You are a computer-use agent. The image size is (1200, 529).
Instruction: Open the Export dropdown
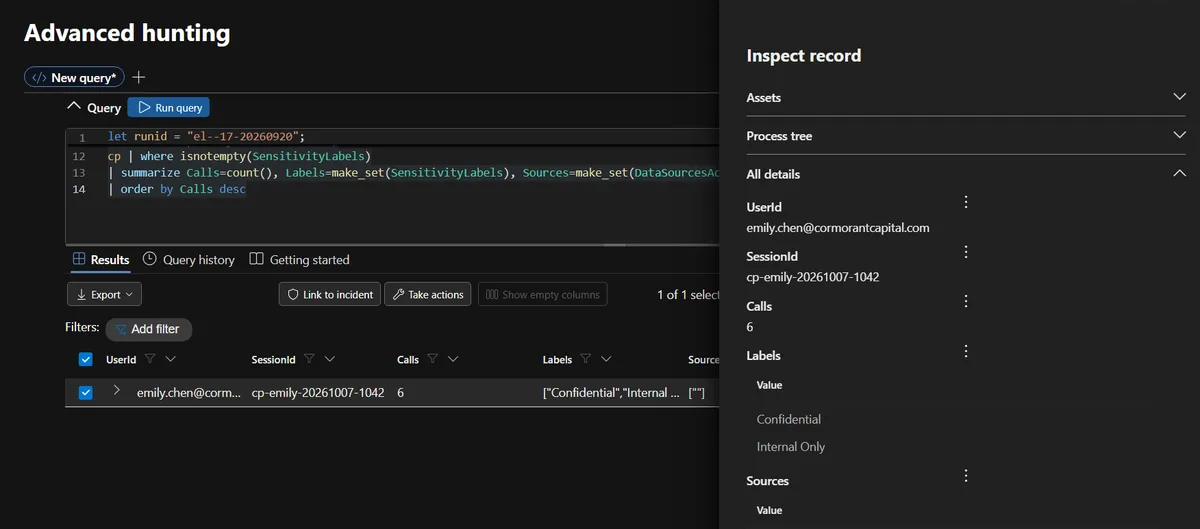[104, 295]
